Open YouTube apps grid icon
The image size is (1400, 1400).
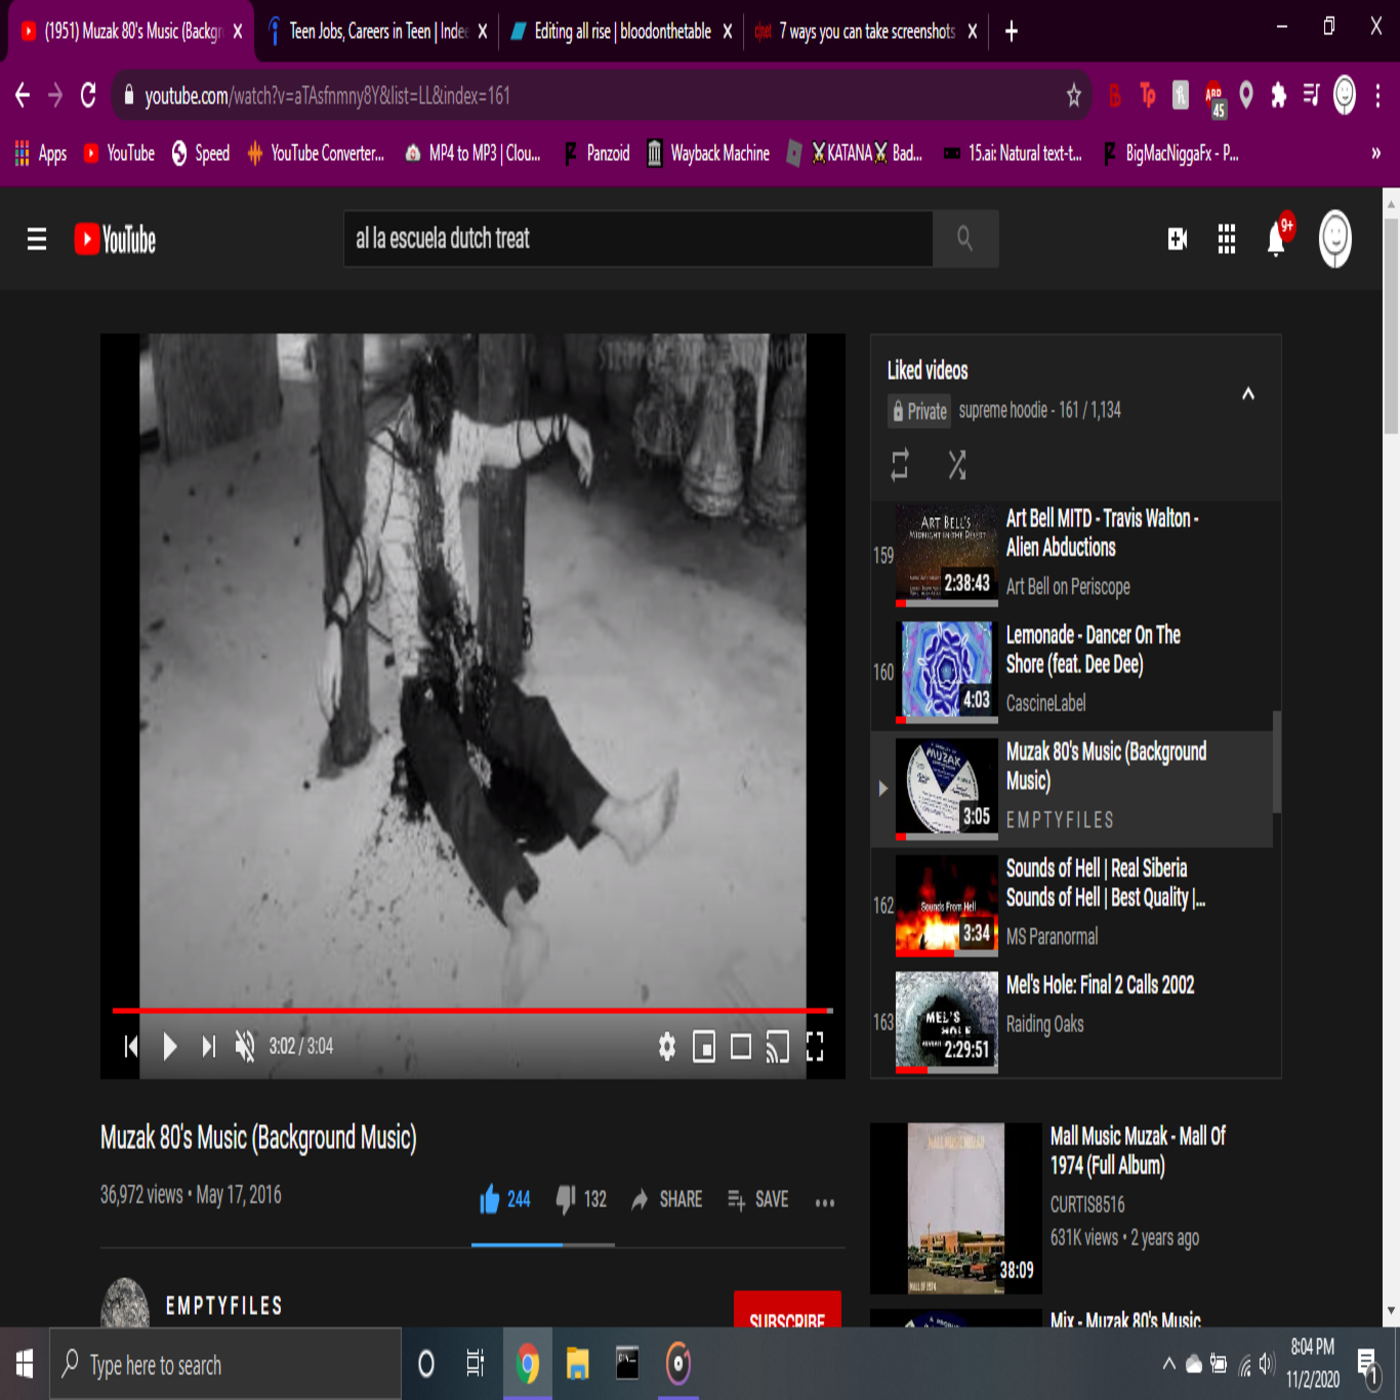point(1227,240)
